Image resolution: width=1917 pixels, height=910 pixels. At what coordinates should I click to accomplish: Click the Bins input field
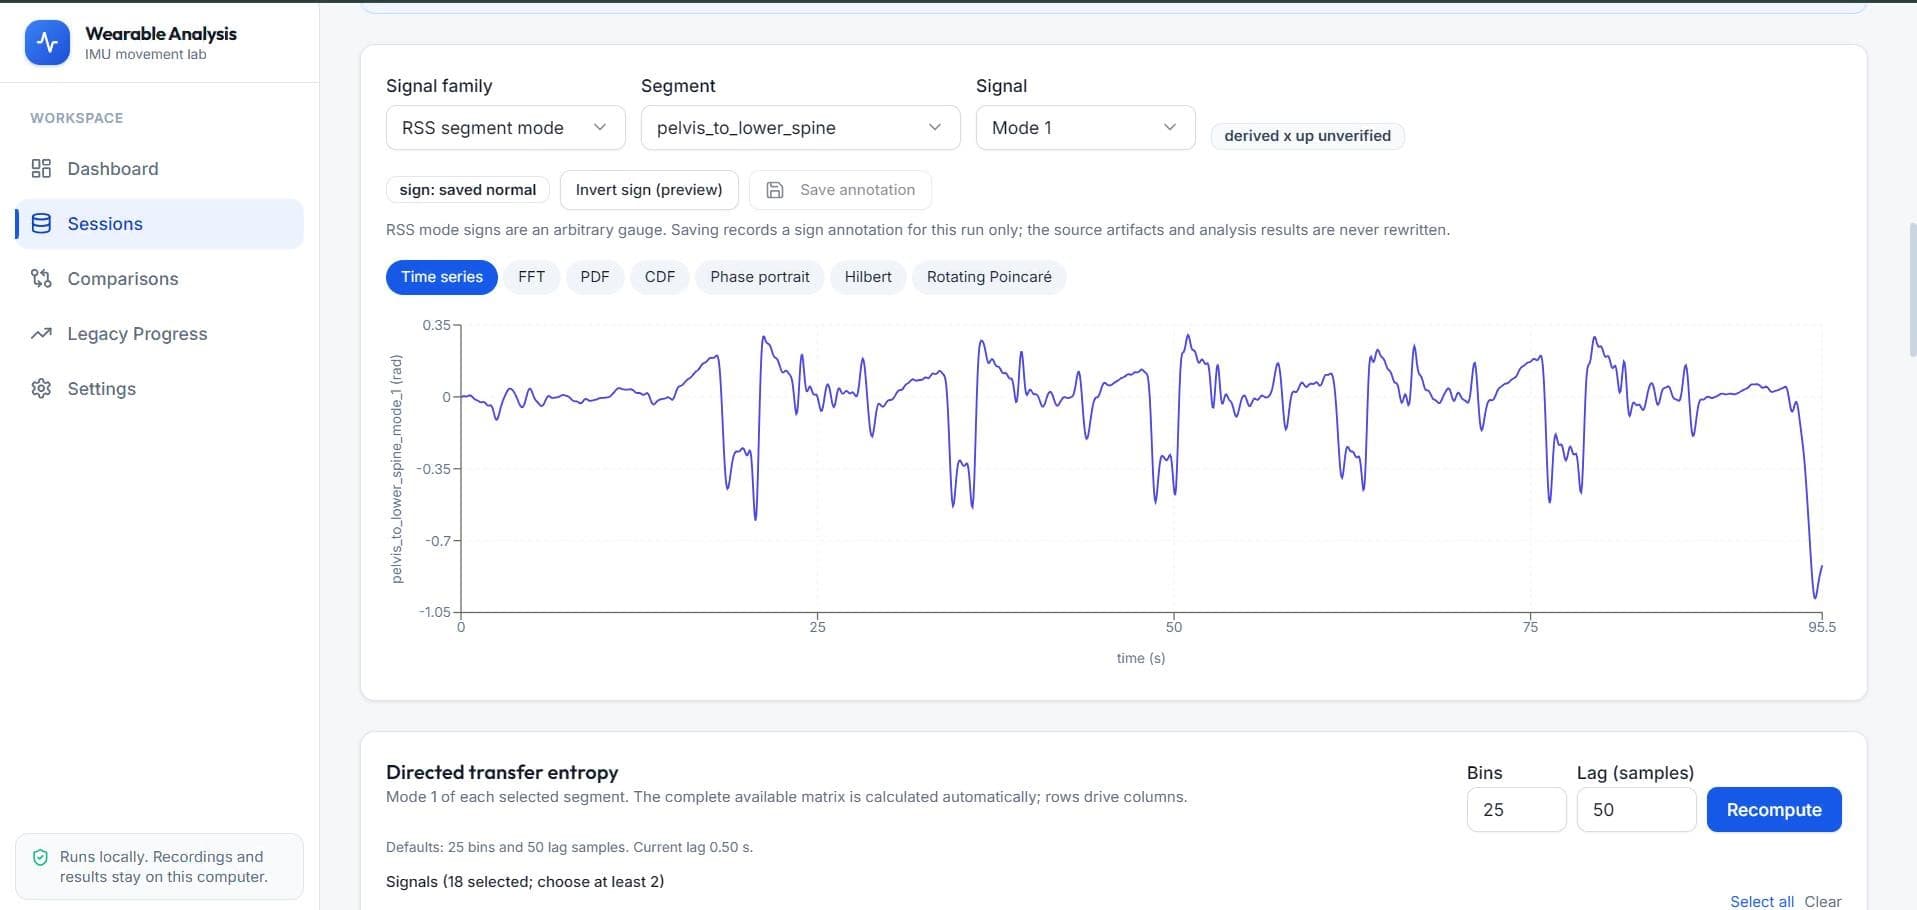pyautogui.click(x=1516, y=810)
